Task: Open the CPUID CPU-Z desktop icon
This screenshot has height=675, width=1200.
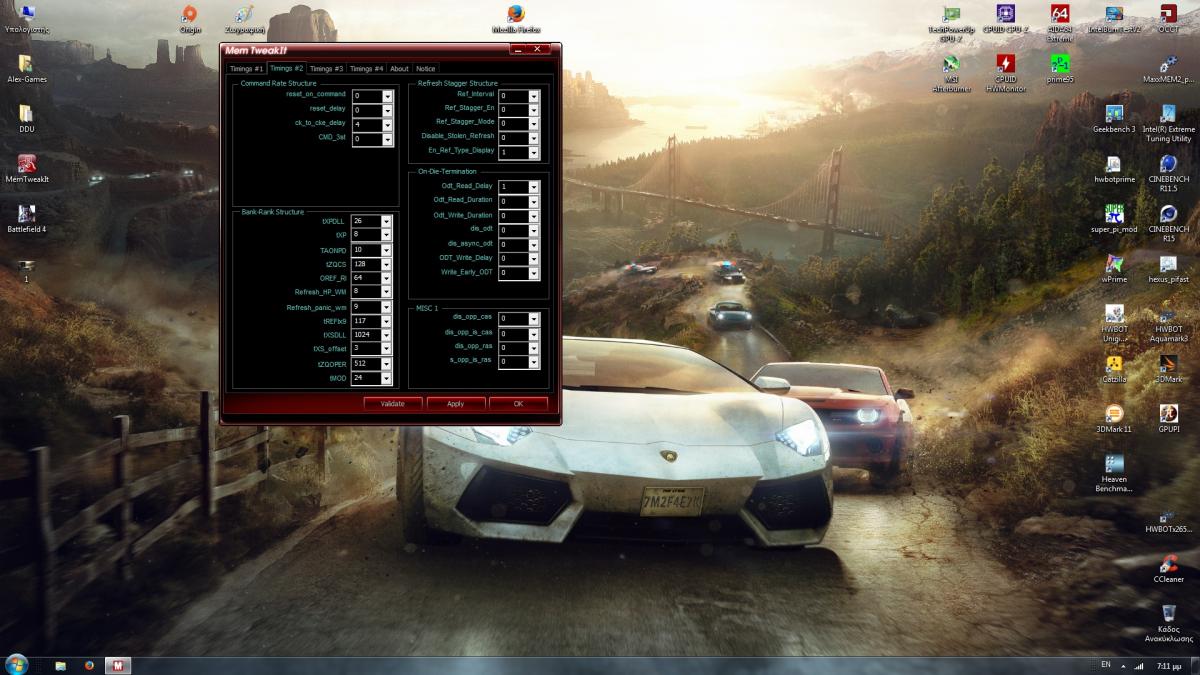Action: (x=1005, y=20)
